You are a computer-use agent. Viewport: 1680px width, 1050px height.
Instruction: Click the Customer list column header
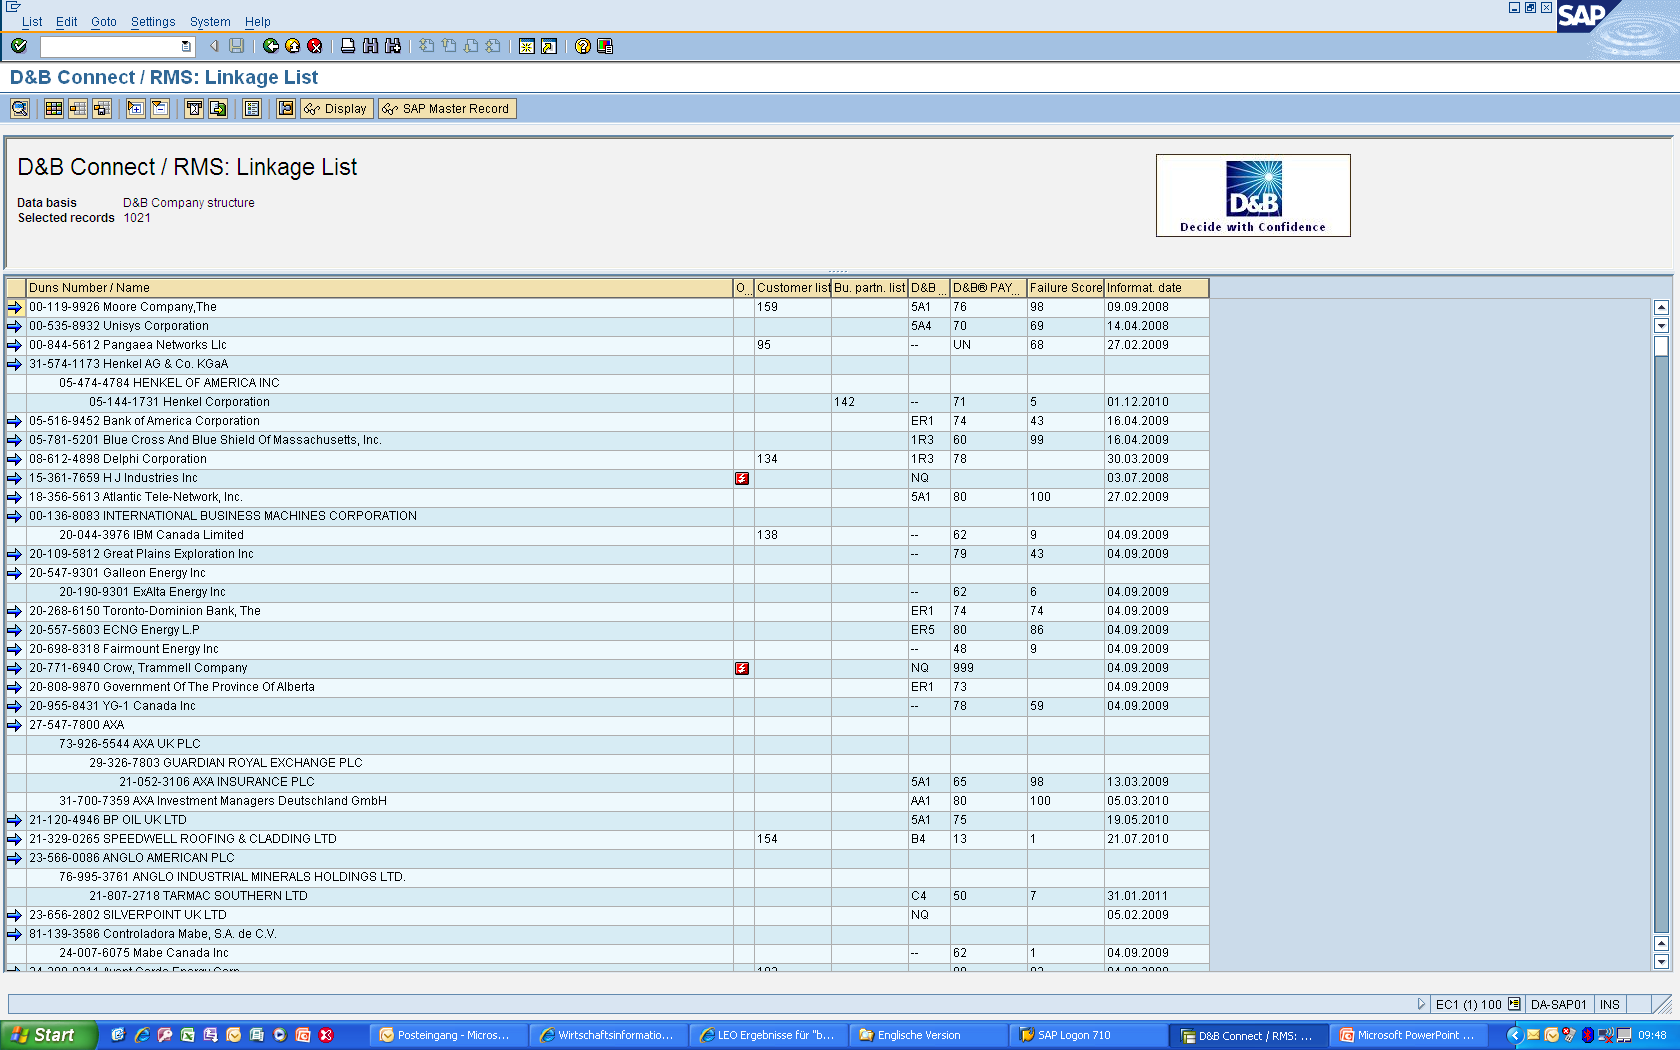click(793, 288)
